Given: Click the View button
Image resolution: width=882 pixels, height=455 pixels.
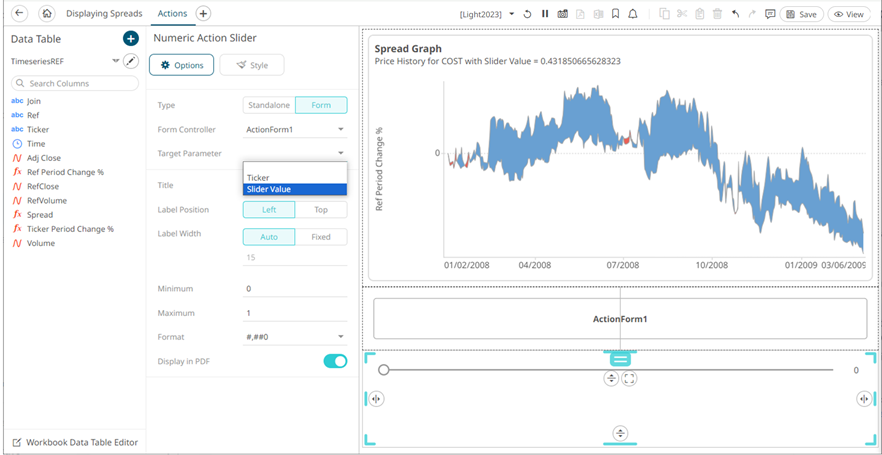Looking at the screenshot, I should point(849,14).
